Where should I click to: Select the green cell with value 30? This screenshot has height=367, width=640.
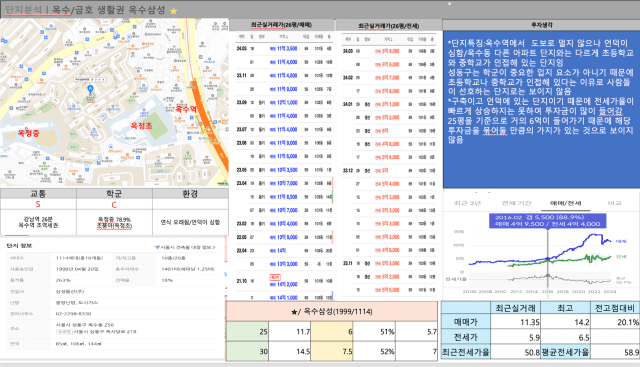pos(247,351)
